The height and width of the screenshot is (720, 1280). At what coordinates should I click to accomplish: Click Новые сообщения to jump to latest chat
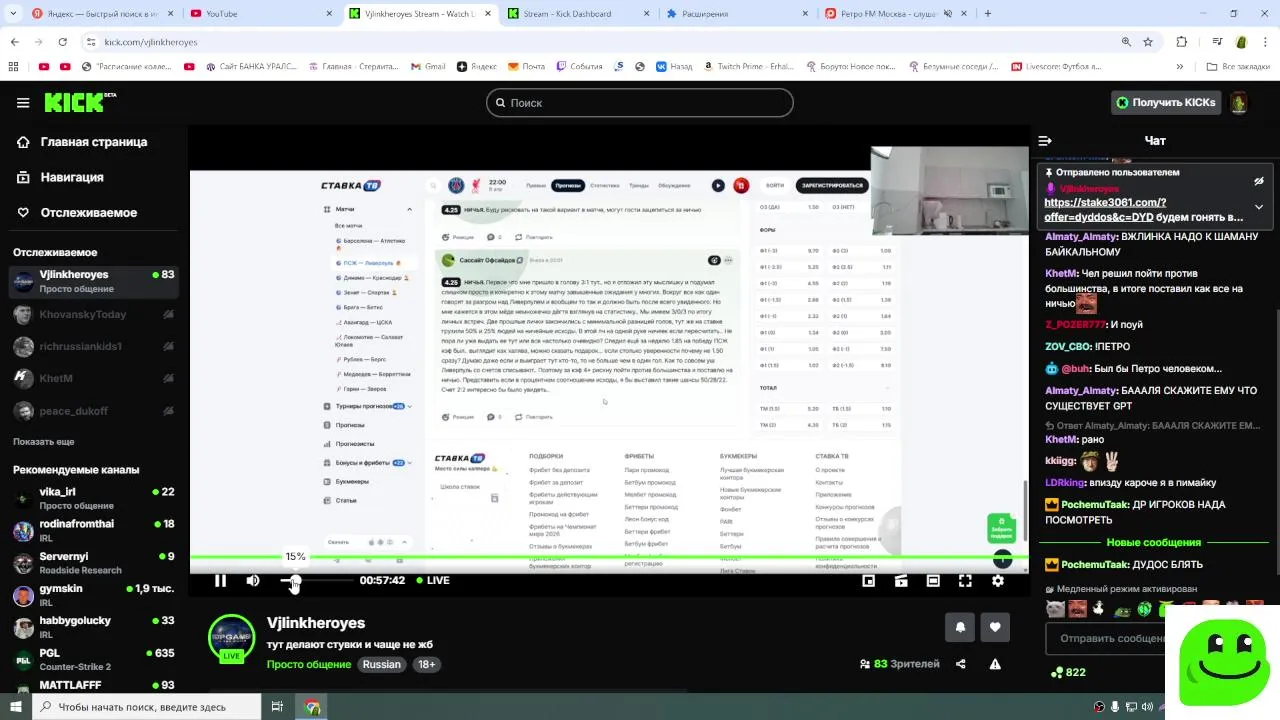pos(1153,542)
